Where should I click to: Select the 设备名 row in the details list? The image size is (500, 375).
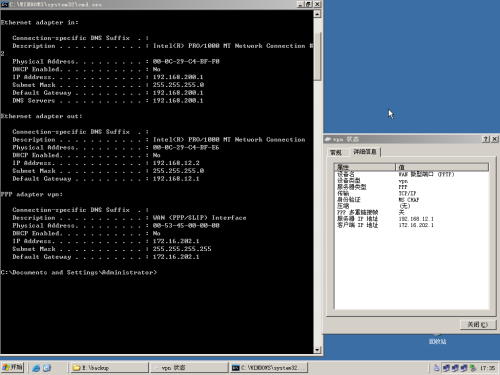pos(412,174)
